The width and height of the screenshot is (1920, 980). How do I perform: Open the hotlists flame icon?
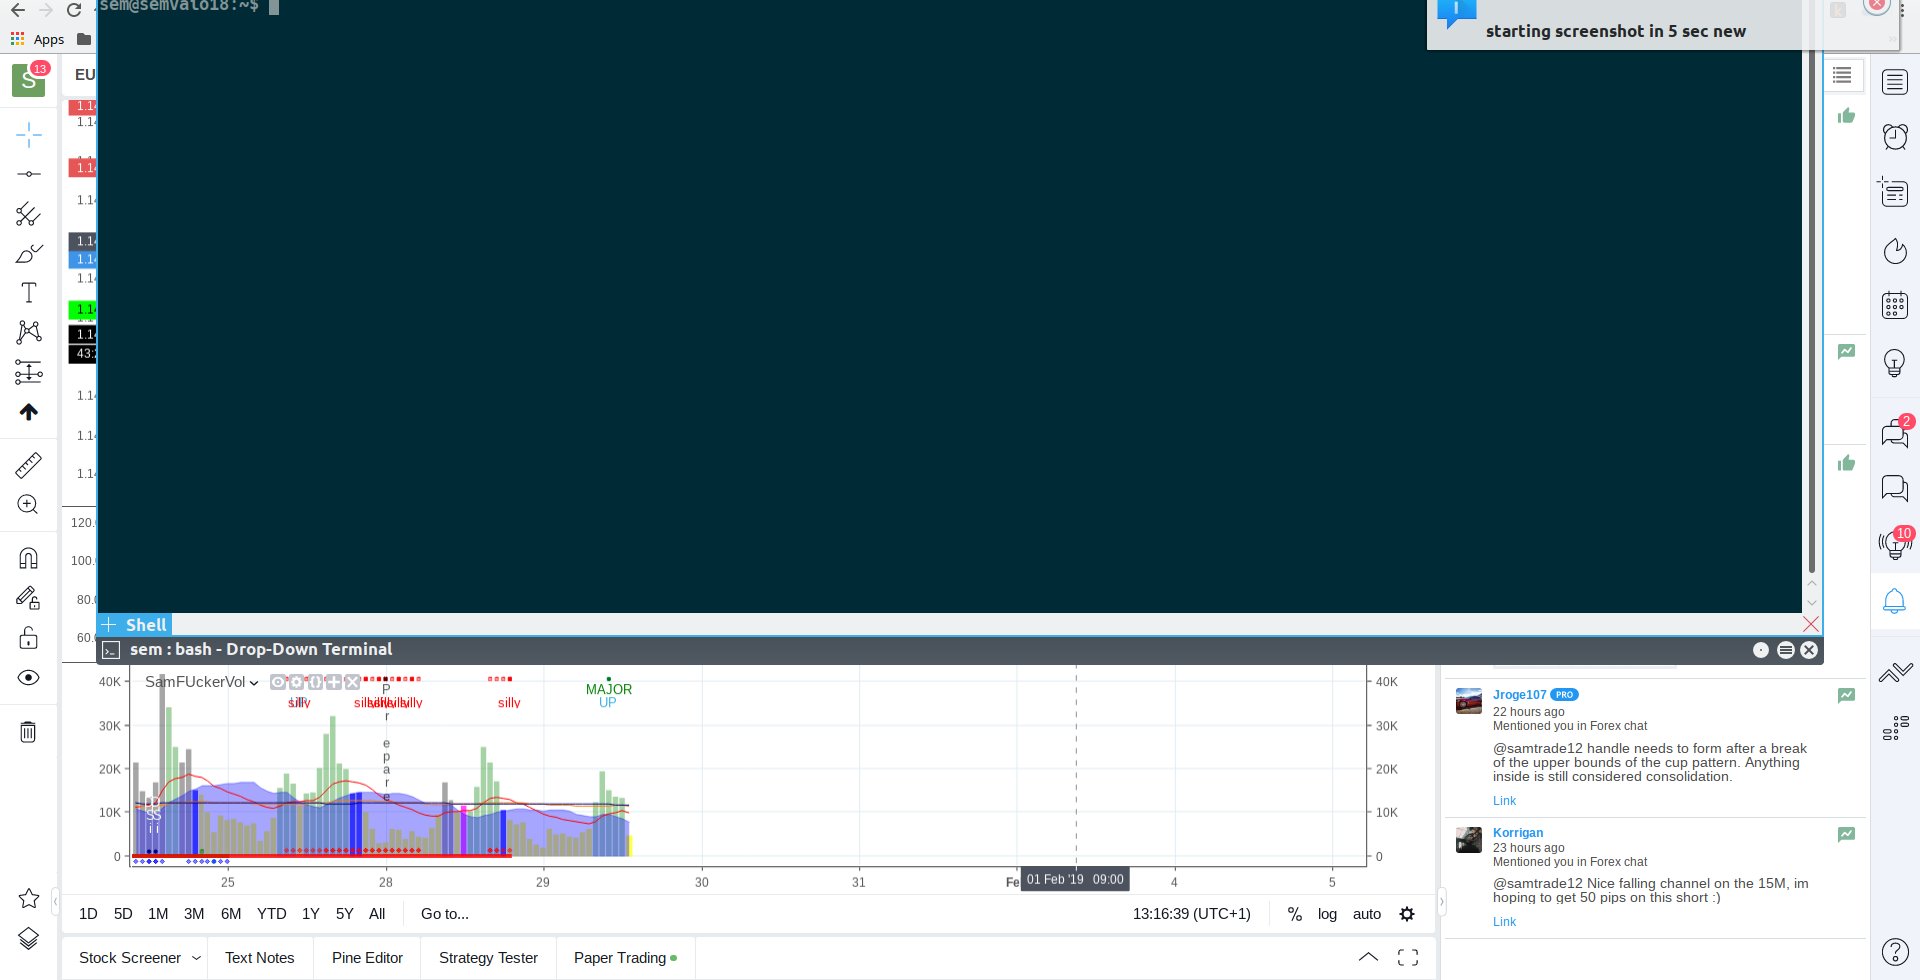(1895, 250)
